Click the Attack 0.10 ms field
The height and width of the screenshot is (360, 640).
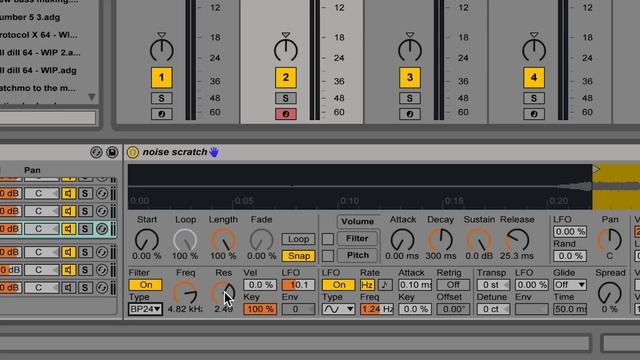[415, 285]
